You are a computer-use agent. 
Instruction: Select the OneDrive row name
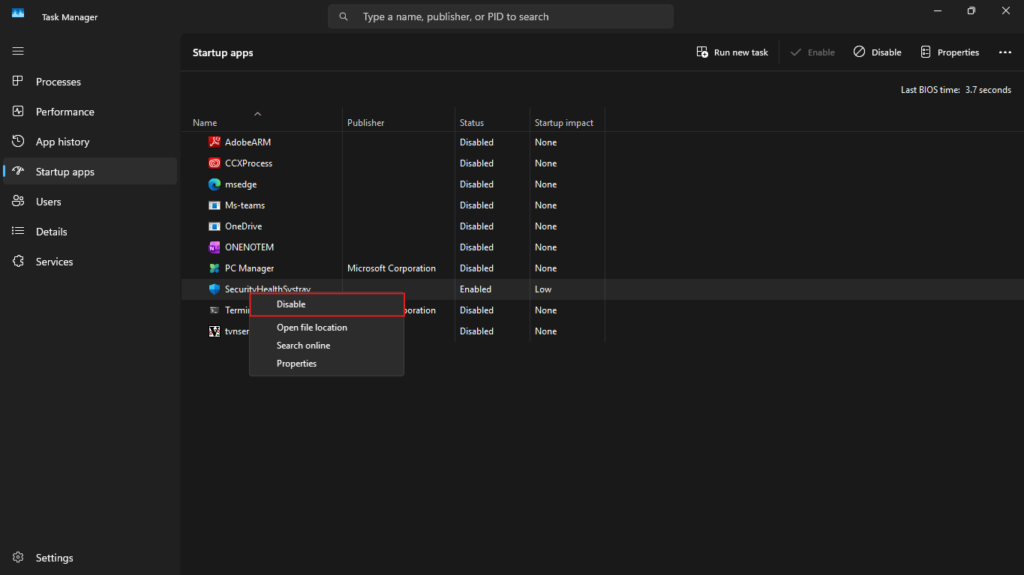[x=243, y=227]
